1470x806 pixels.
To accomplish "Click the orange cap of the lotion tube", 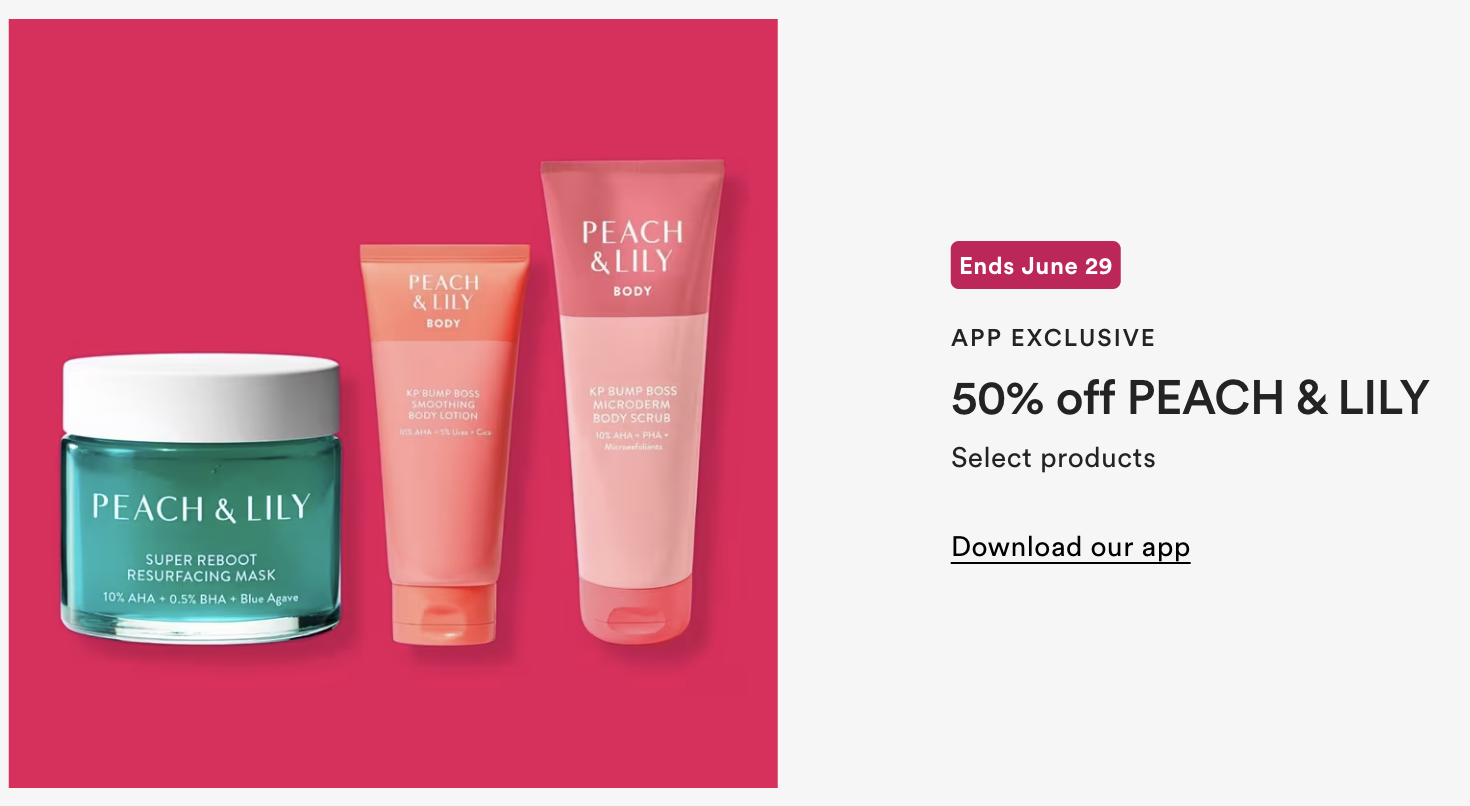I will 444,612.
